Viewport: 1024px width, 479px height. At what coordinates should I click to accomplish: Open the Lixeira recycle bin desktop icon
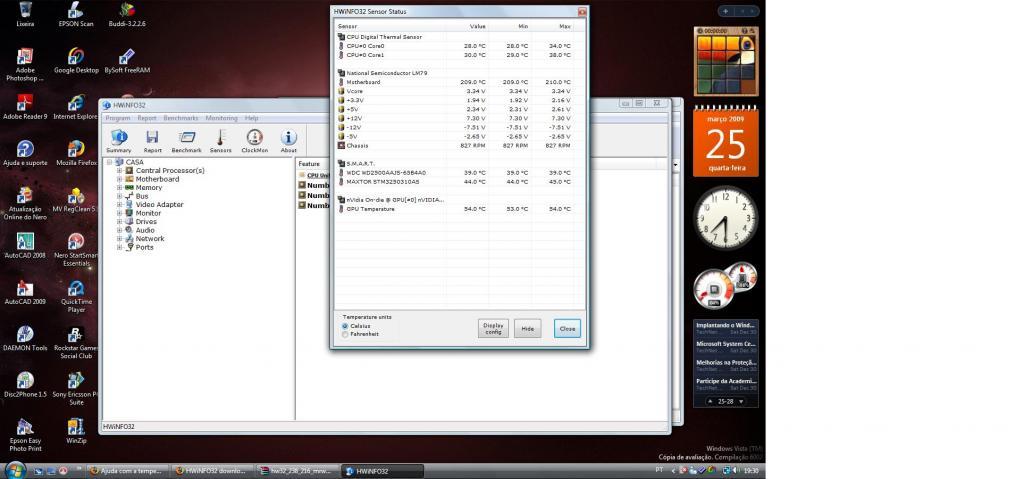tap(25, 14)
